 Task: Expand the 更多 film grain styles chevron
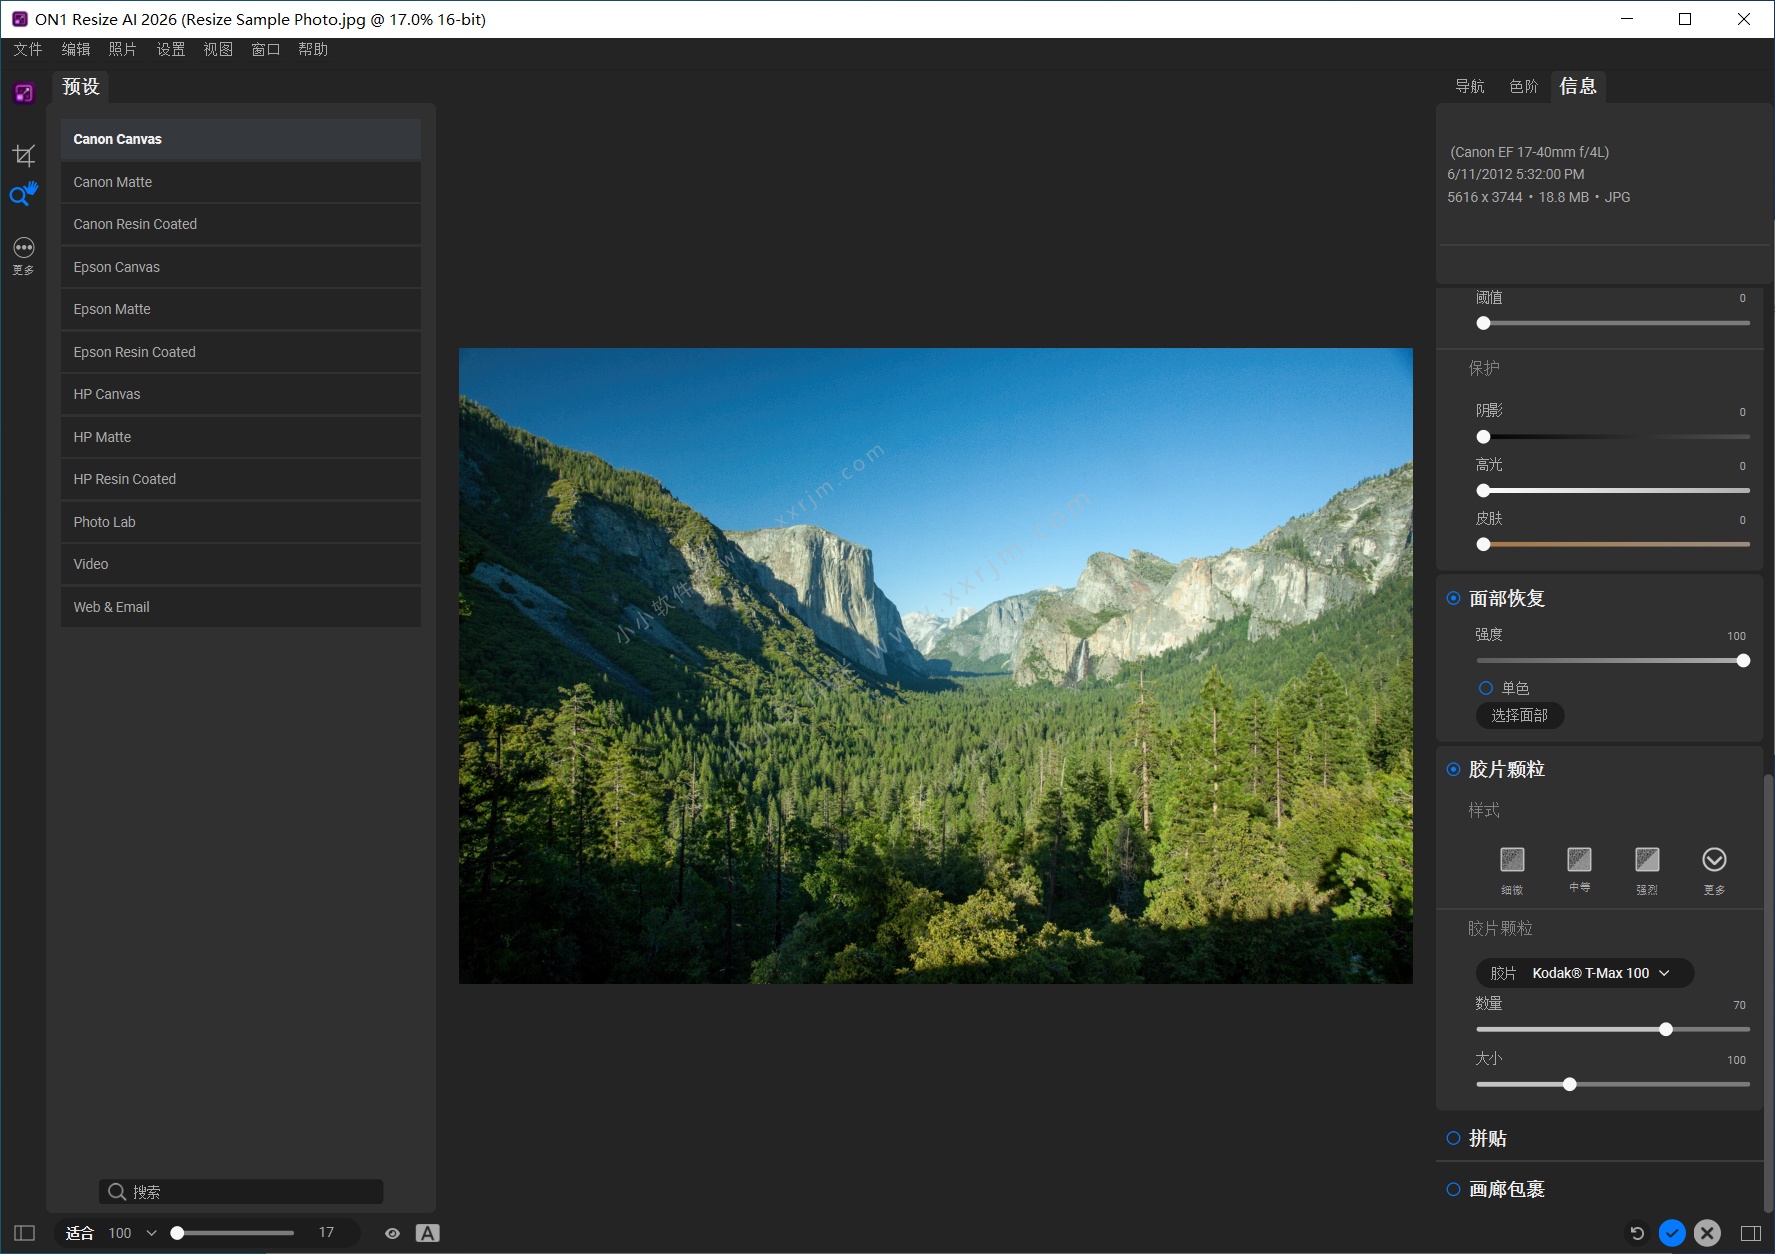click(x=1714, y=860)
